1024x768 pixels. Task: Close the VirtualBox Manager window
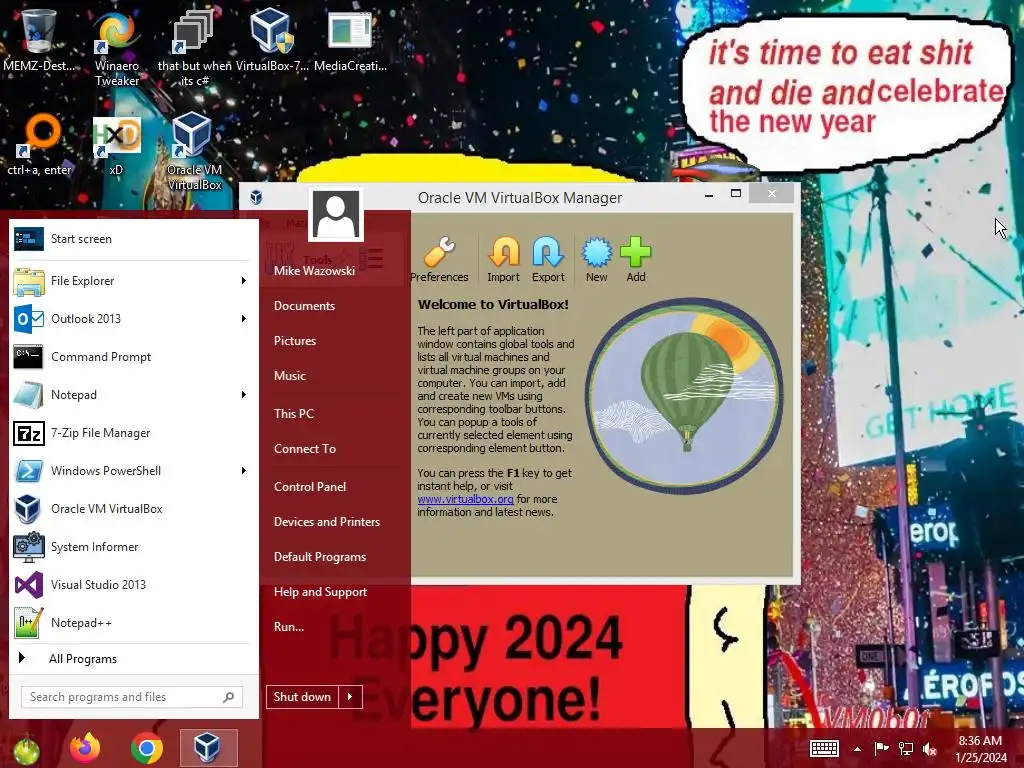point(772,193)
